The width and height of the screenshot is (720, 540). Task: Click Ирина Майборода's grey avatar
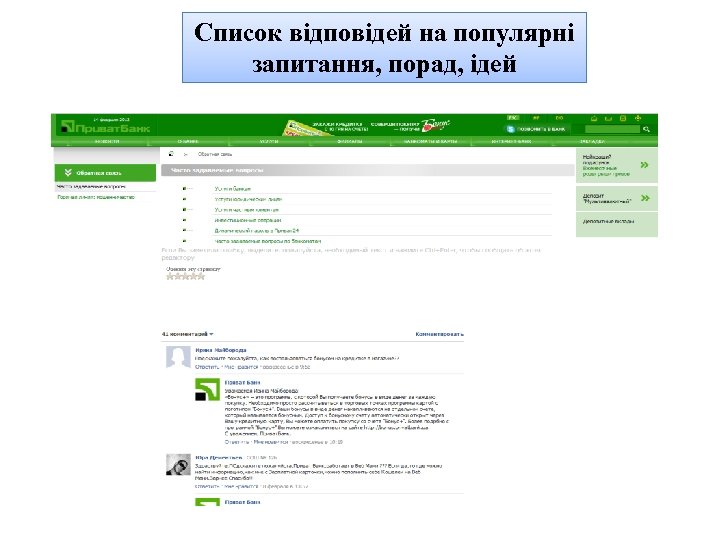click(x=178, y=358)
